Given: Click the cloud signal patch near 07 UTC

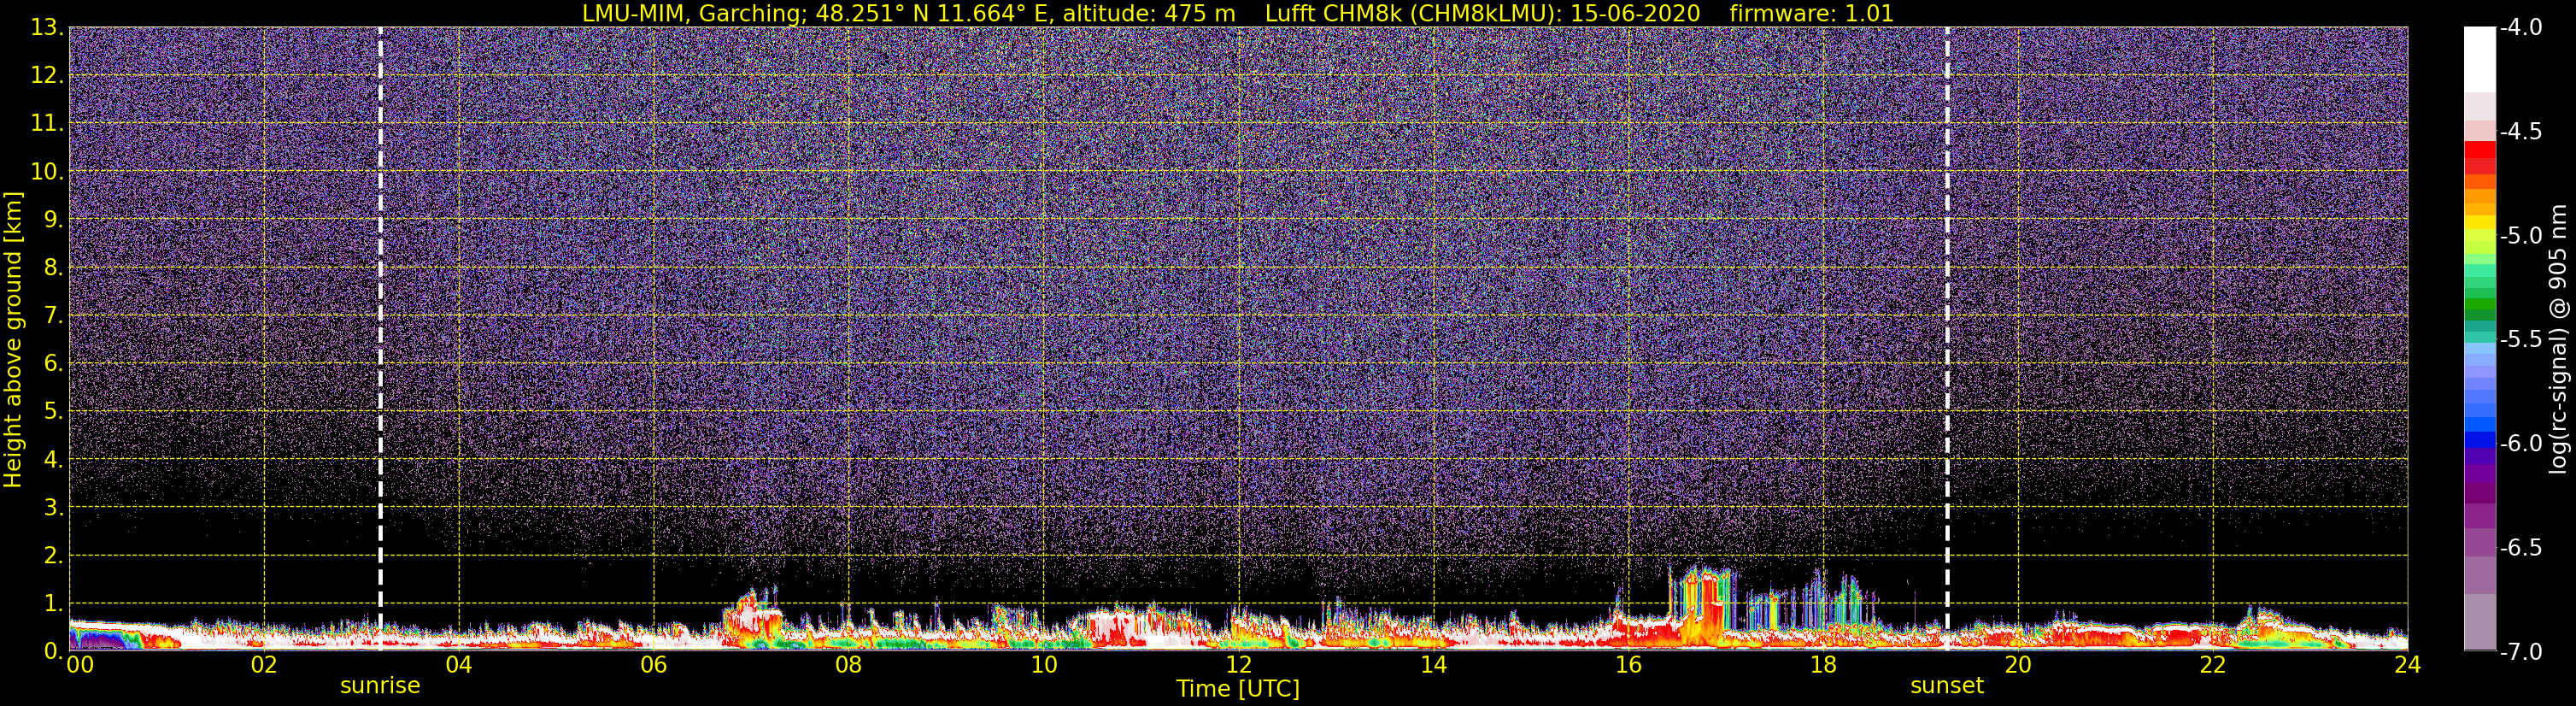Looking at the screenshot, I should [x=752, y=620].
